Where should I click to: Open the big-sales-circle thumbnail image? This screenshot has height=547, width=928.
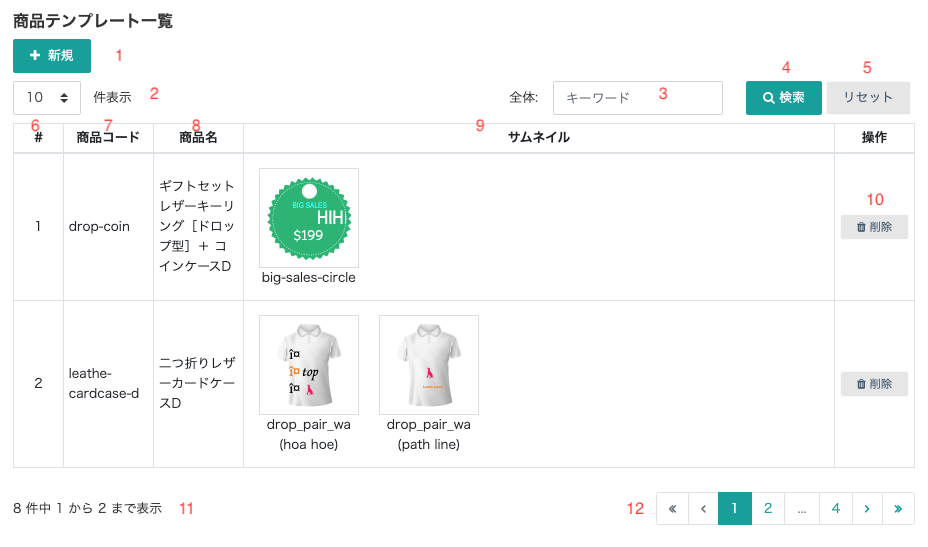pyautogui.click(x=309, y=218)
